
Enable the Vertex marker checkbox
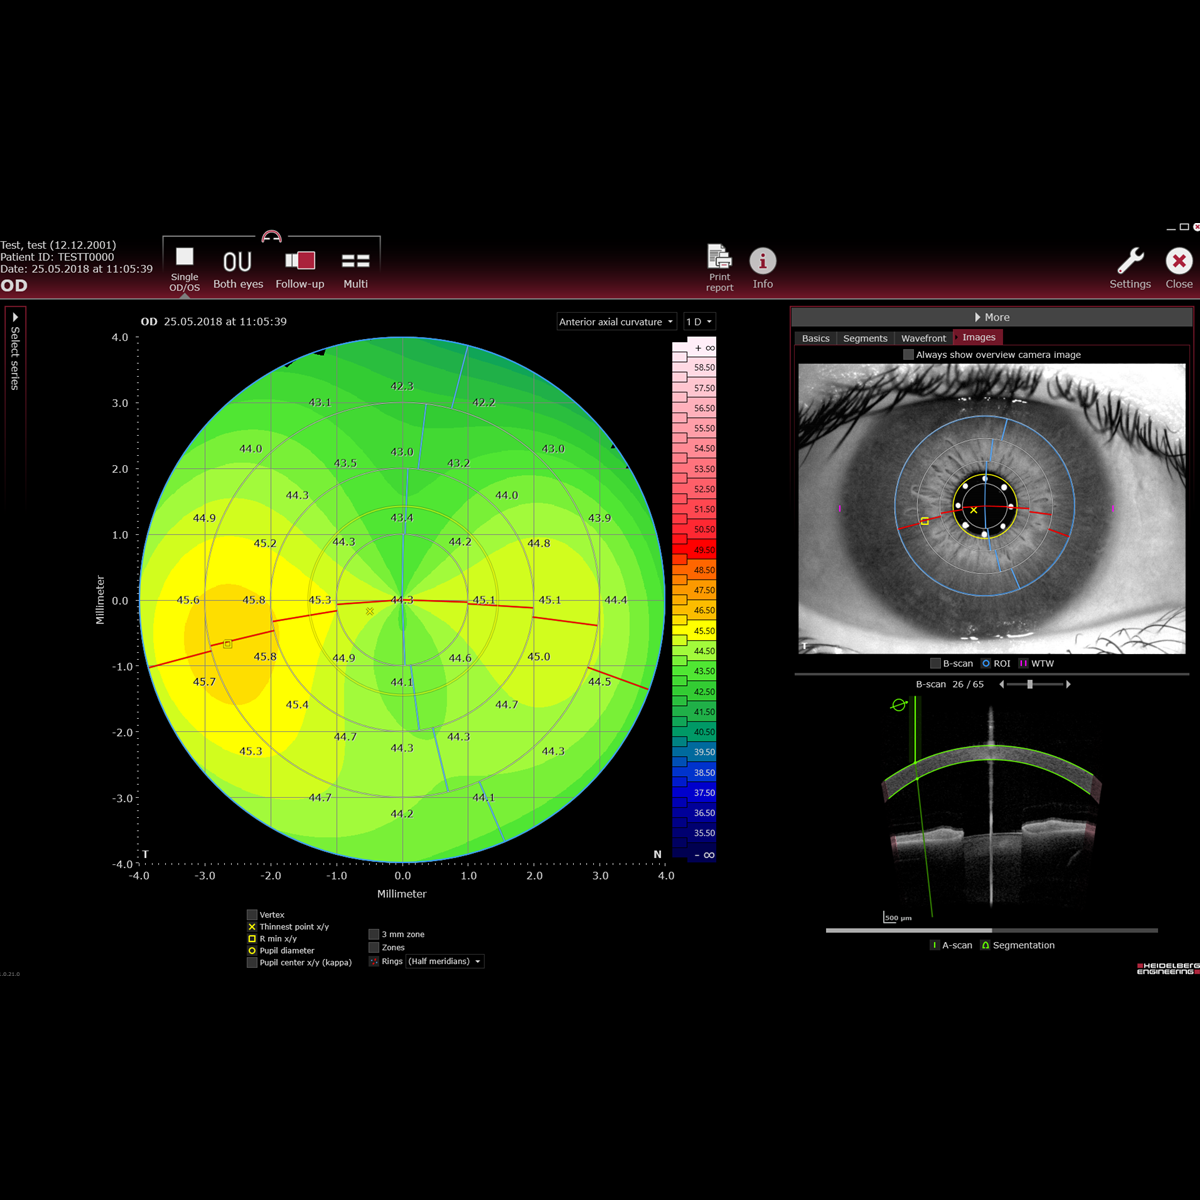(x=252, y=915)
